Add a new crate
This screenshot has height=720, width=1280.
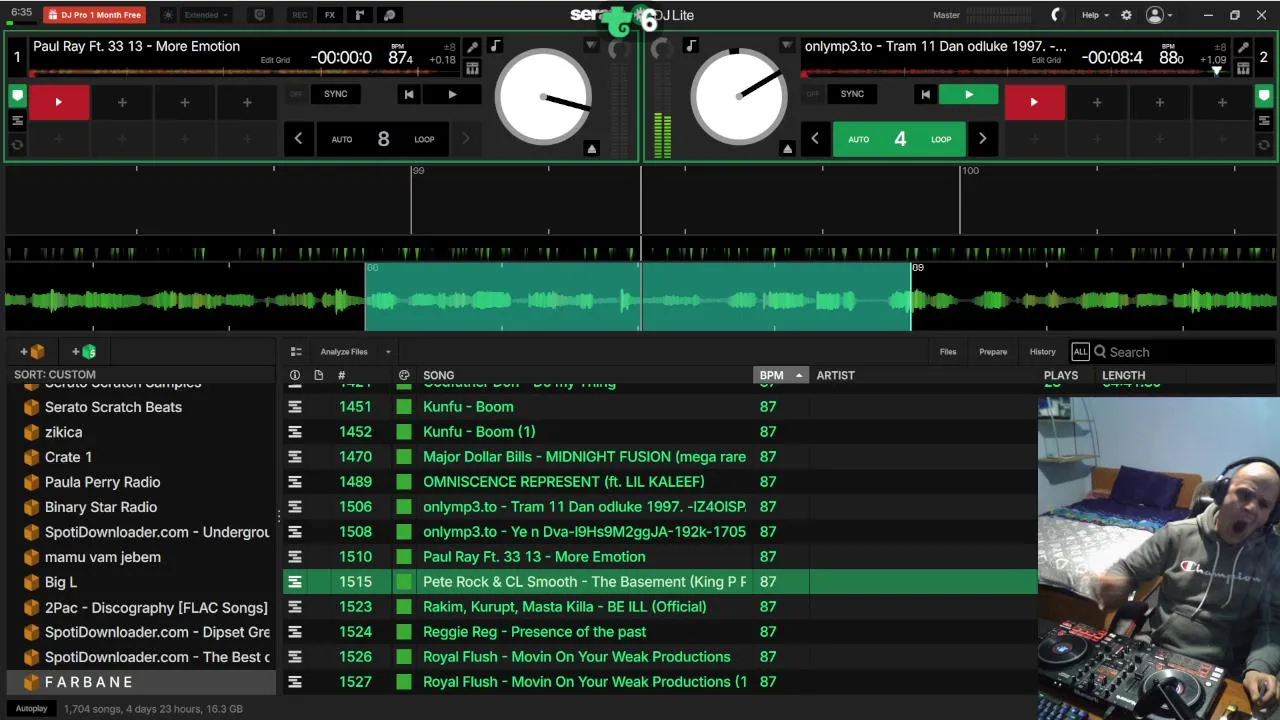[x=33, y=352]
